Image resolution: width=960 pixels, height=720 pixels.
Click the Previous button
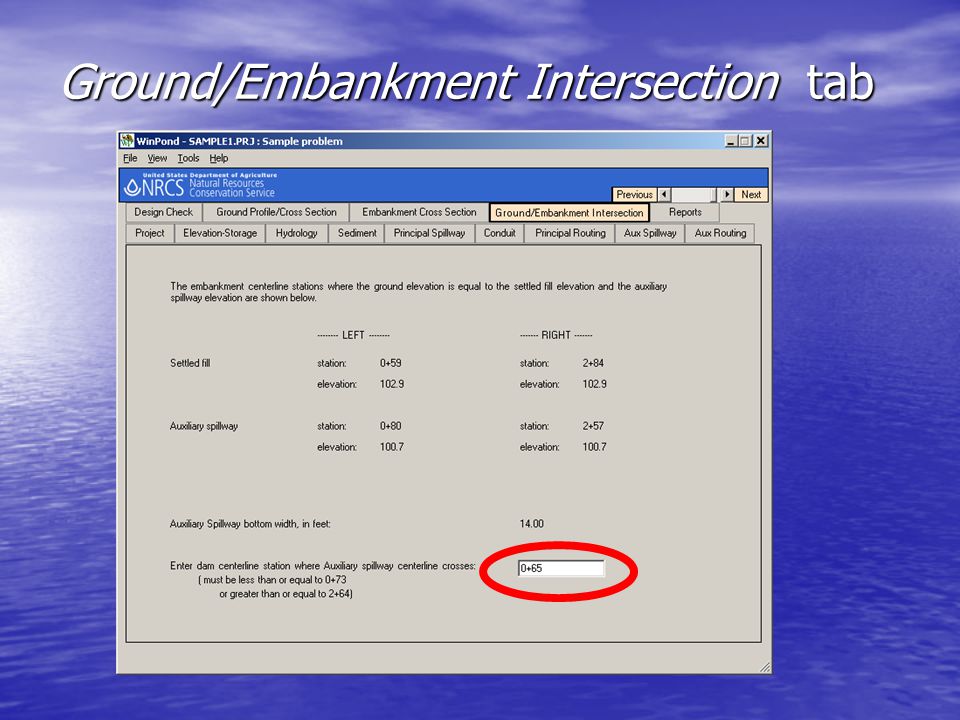tap(634, 195)
